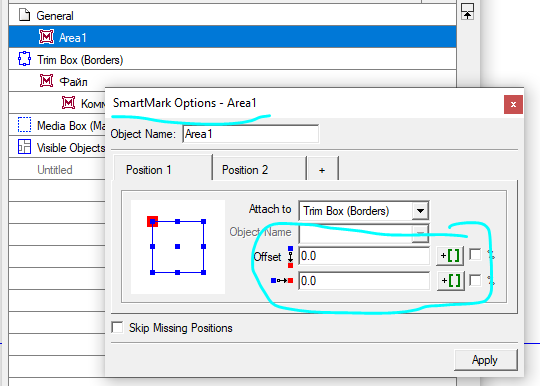Close the SmartMark Options dialog

pos(513,104)
